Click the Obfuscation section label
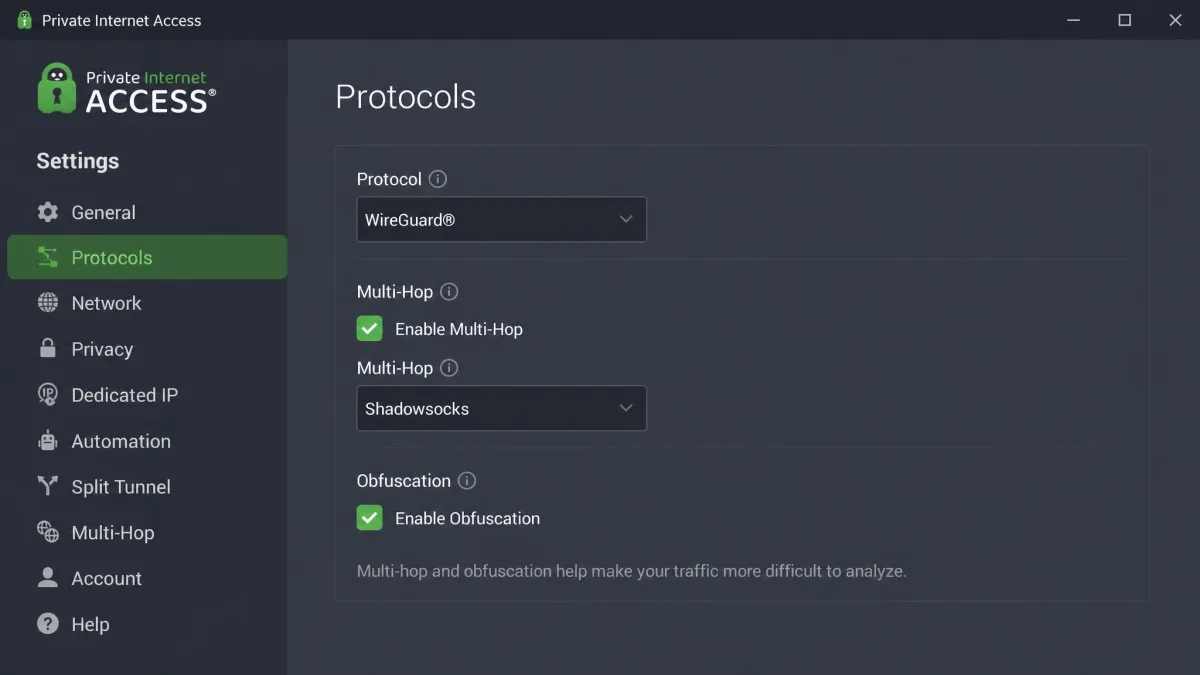Screen dimensions: 1200x675 tap(403, 481)
